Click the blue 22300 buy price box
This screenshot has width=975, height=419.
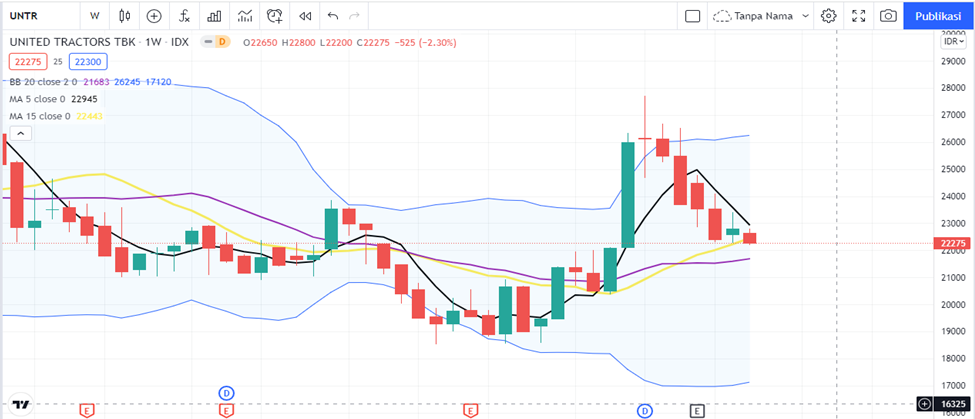88,62
